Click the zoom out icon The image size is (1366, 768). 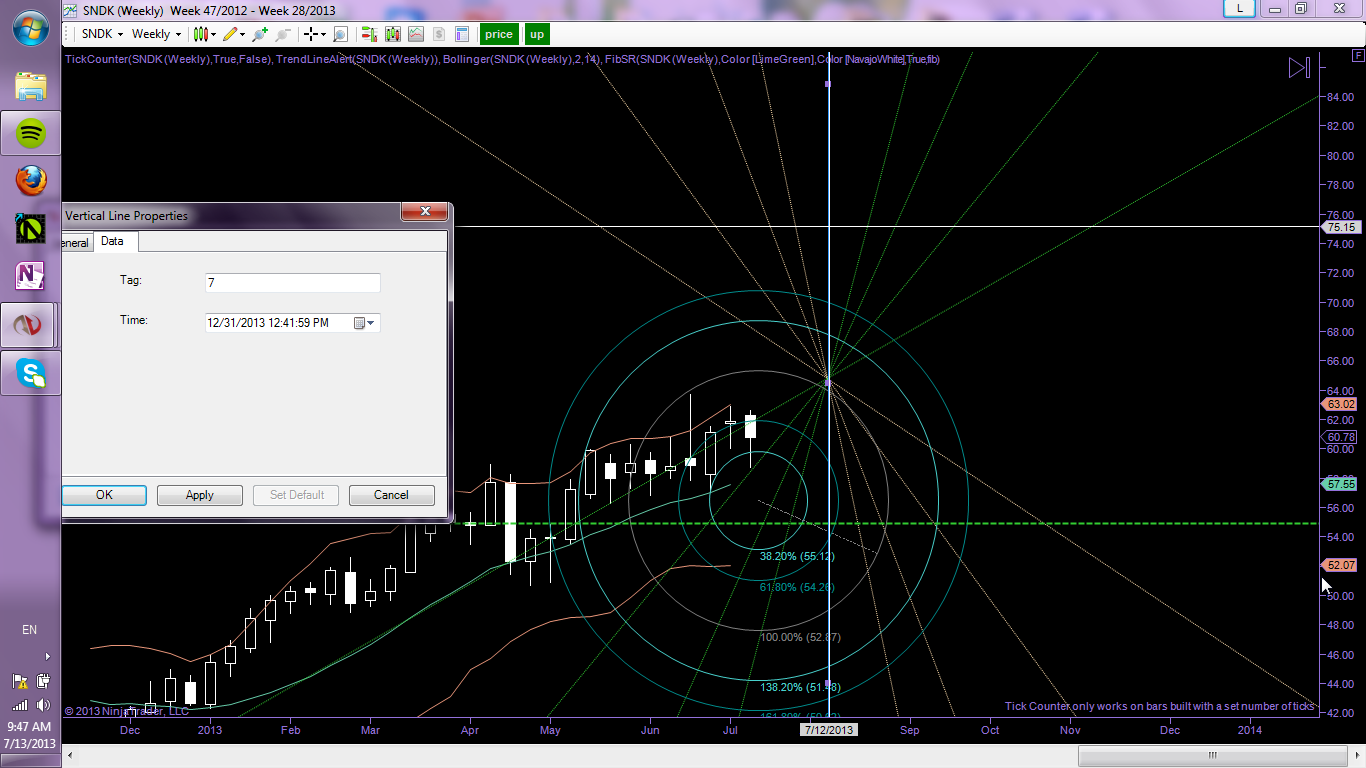tap(283, 34)
